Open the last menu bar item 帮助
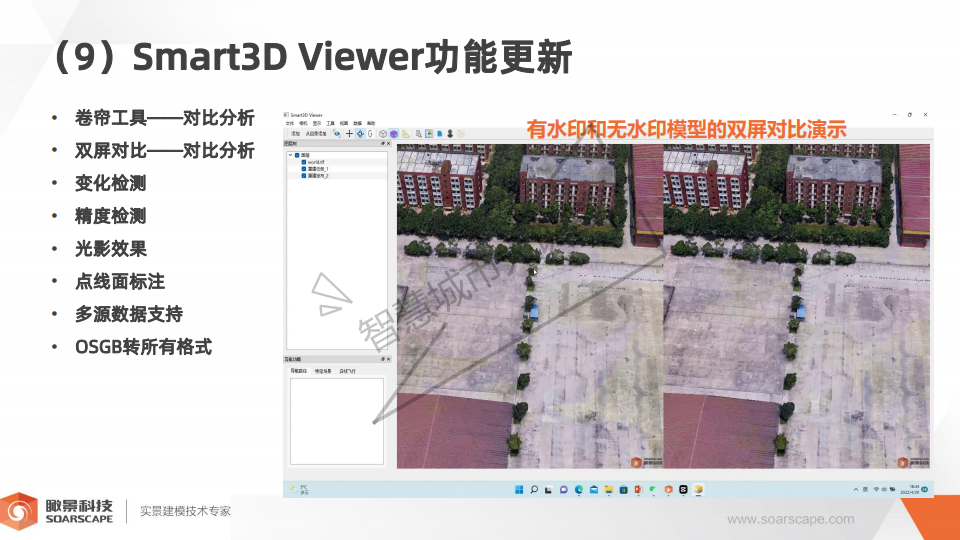This screenshot has width=960, height=540. pos(371,123)
